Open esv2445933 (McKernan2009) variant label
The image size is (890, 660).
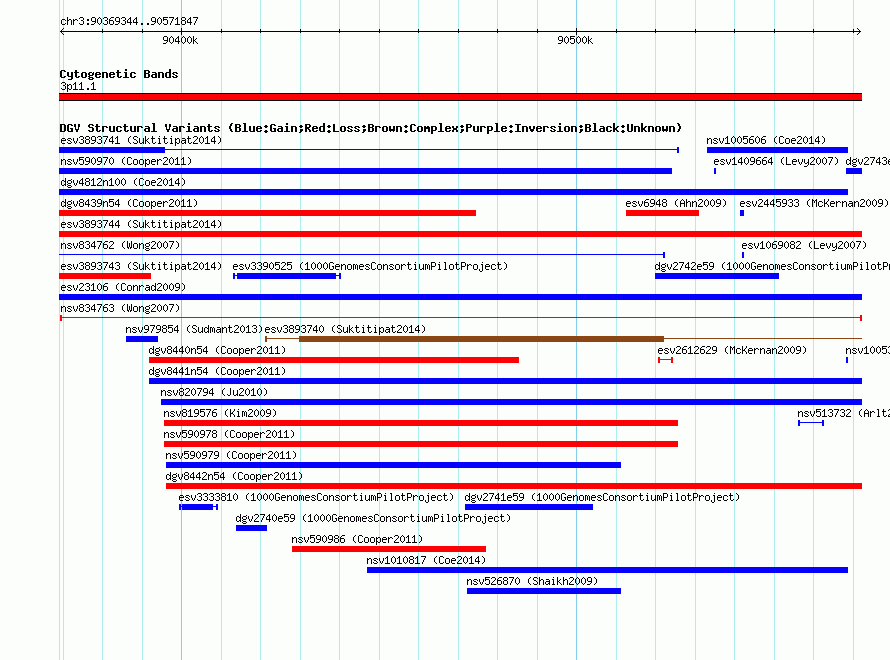pos(813,203)
